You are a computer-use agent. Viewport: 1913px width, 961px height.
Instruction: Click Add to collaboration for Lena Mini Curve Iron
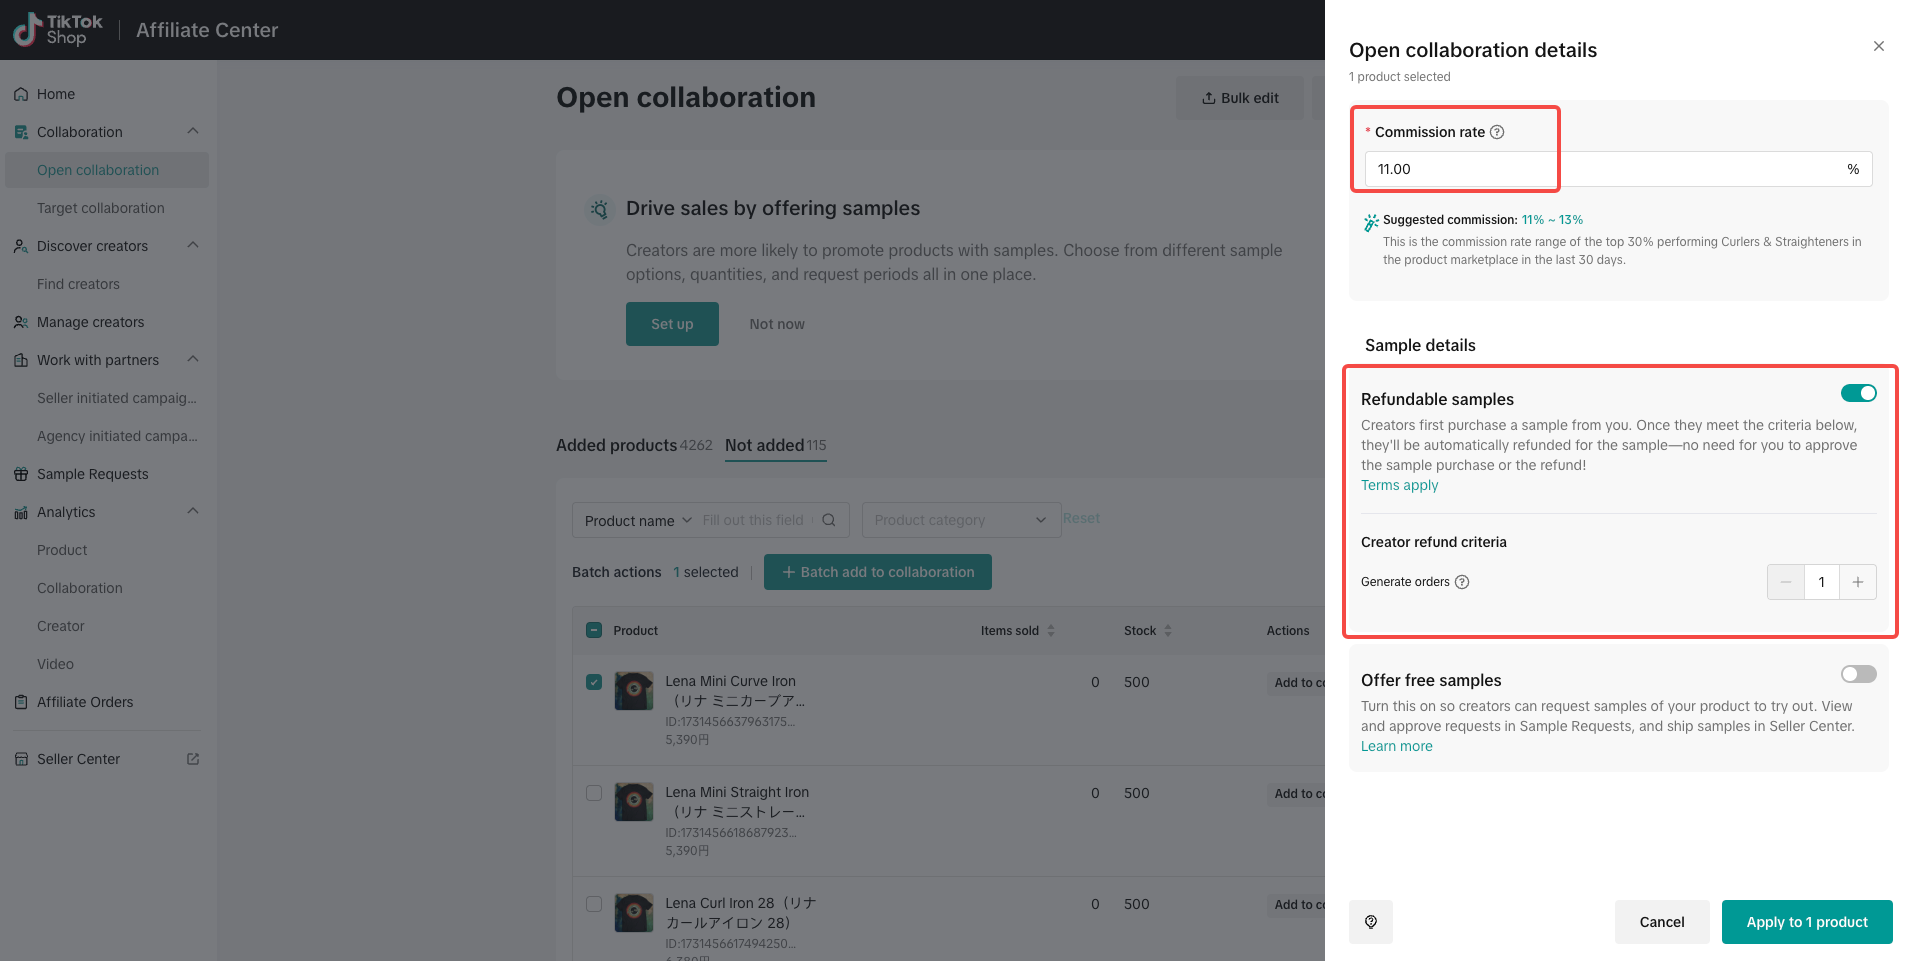(1297, 682)
